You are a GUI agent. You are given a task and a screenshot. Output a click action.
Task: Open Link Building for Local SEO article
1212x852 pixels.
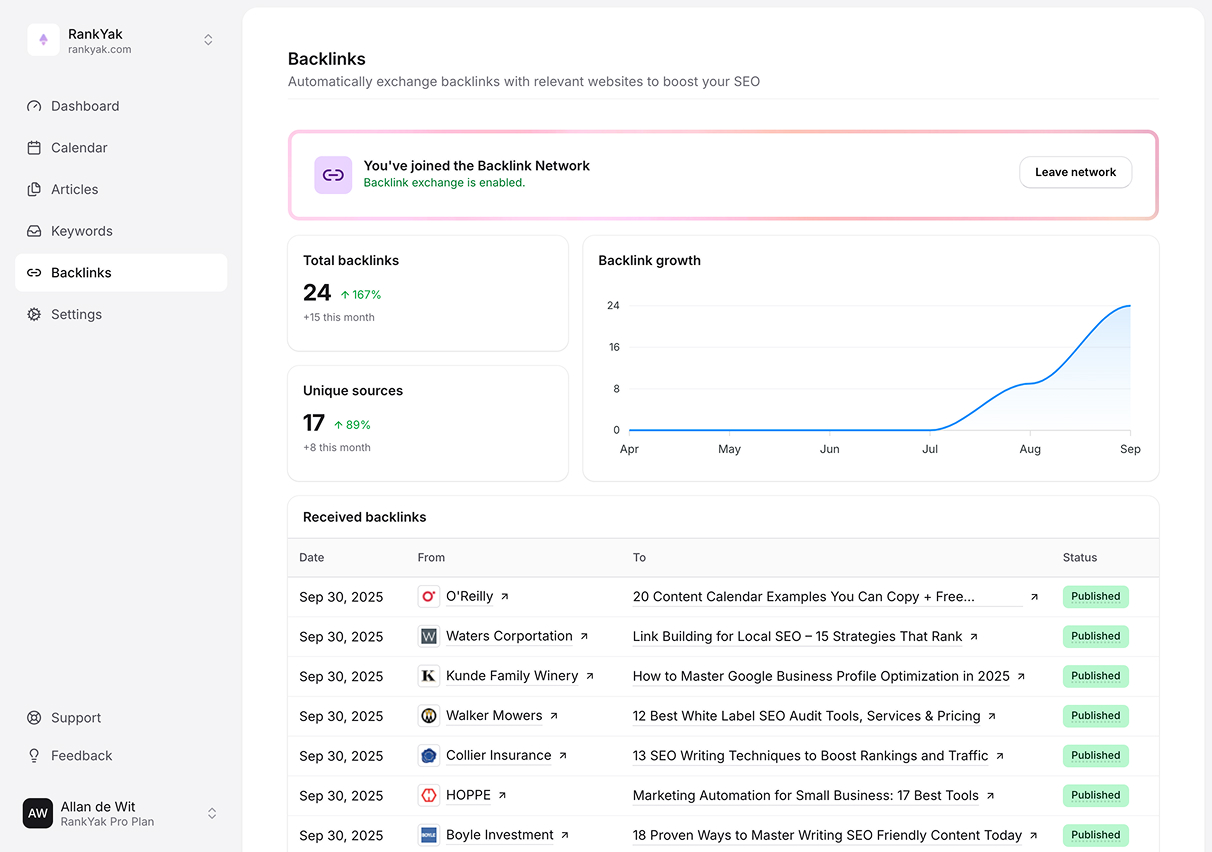pyautogui.click(x=797, y=637)
